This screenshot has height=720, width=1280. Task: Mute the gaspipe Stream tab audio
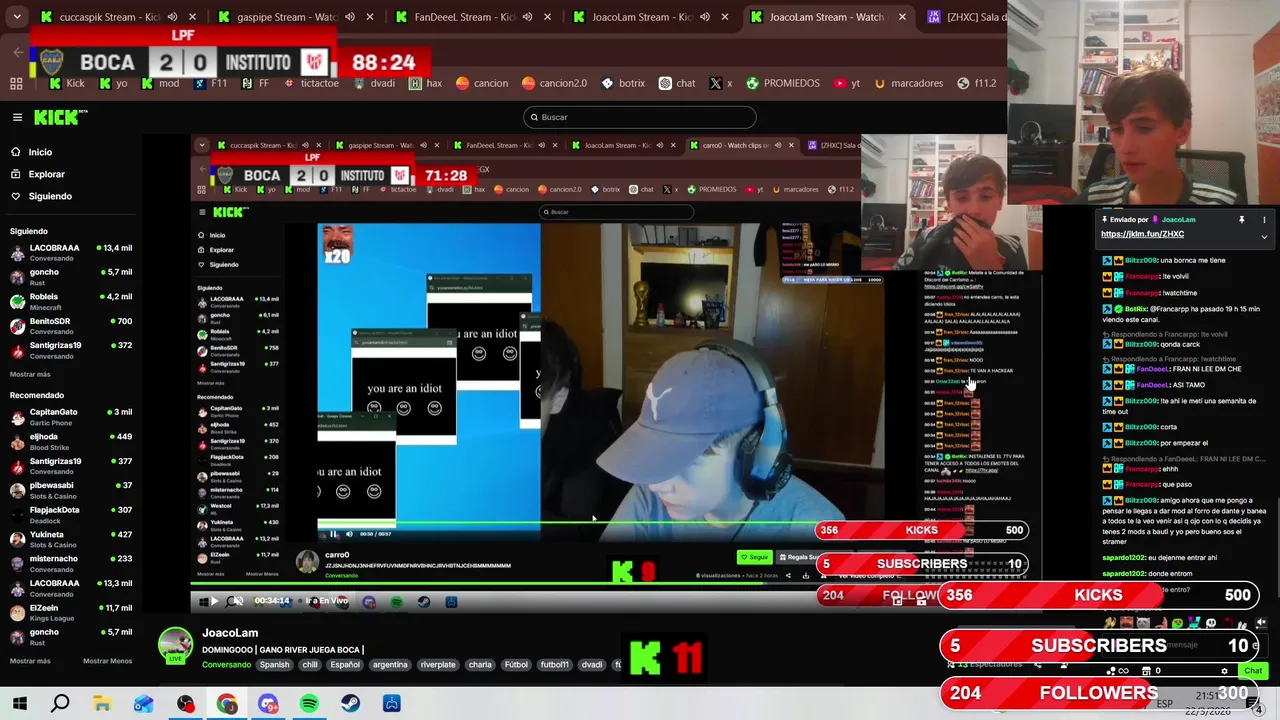pyautogui.click(x=350, y=17)
